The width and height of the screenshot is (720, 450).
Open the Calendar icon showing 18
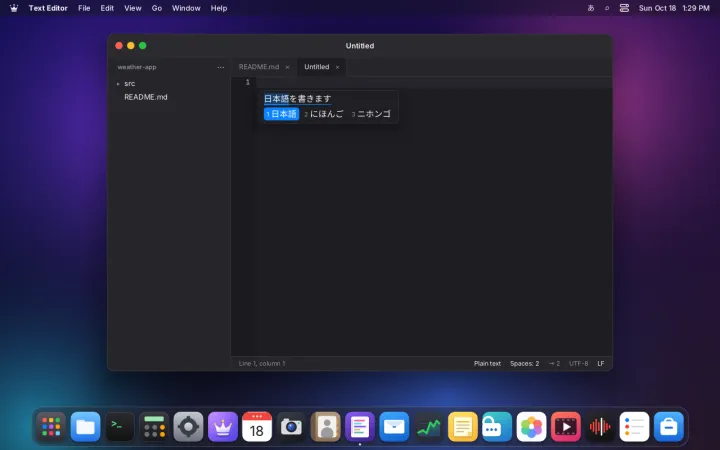pos(257,427)
